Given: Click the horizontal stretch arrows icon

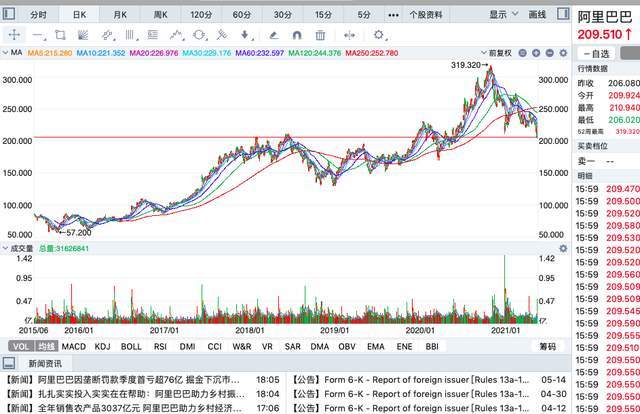Looking at the screenshot, I should (349, 36).
